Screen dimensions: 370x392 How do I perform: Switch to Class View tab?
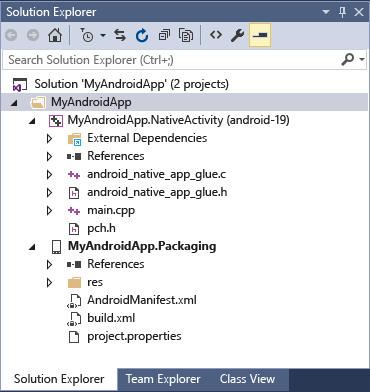tap(247, 379)
